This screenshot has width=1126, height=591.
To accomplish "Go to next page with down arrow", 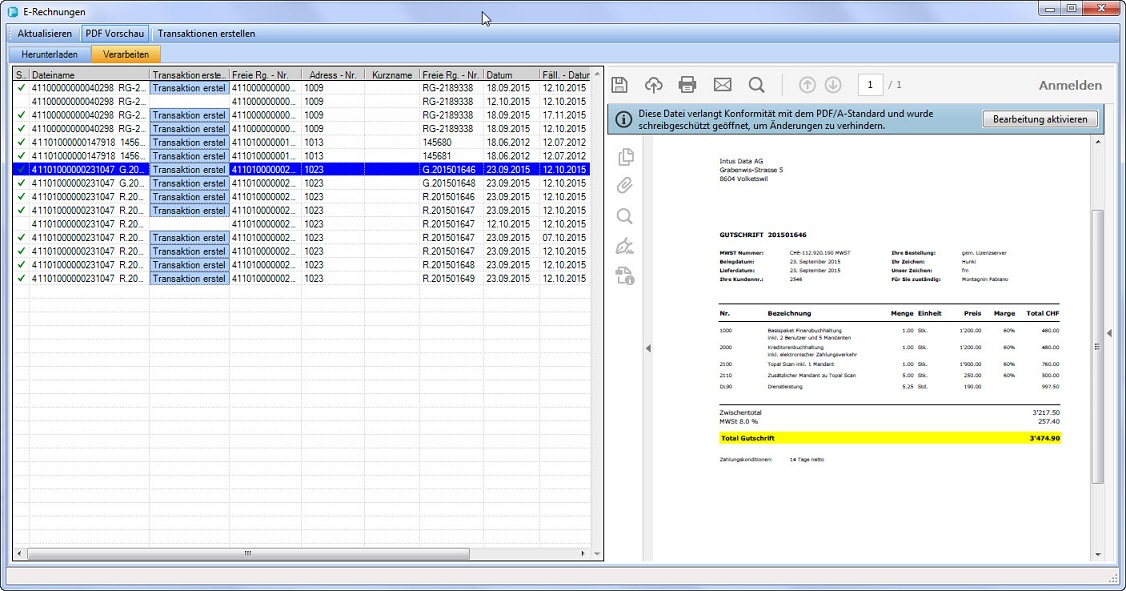I will click(x=832, y=85).
